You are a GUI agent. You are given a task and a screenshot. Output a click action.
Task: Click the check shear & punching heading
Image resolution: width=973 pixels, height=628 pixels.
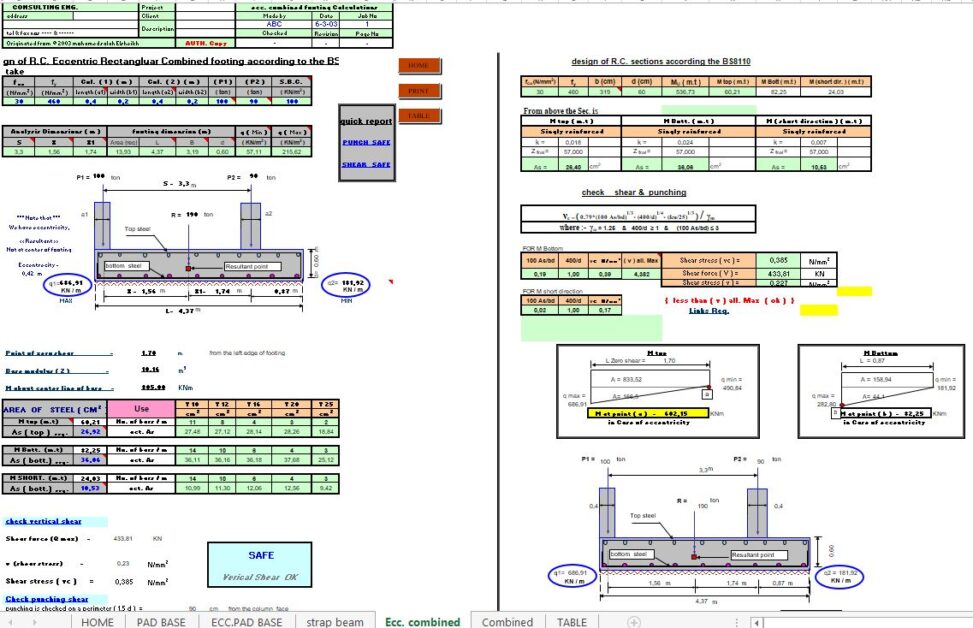pos(634,192)
